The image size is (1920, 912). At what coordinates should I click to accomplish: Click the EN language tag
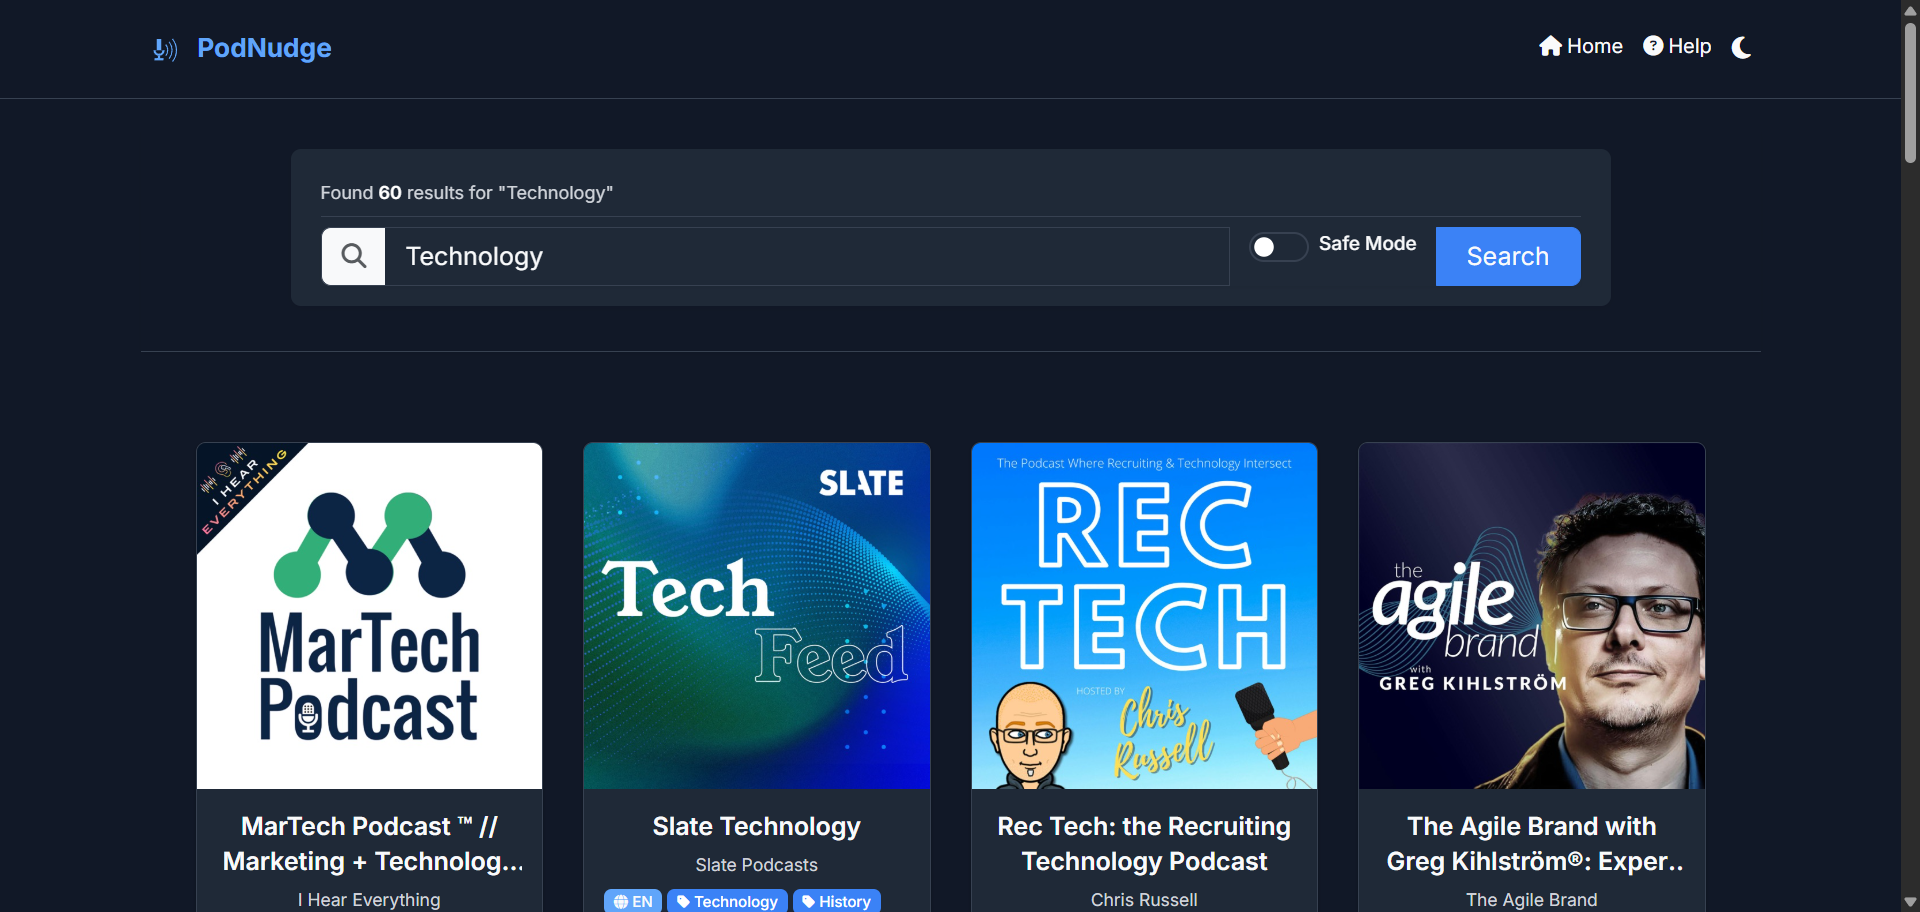[633, 901]
